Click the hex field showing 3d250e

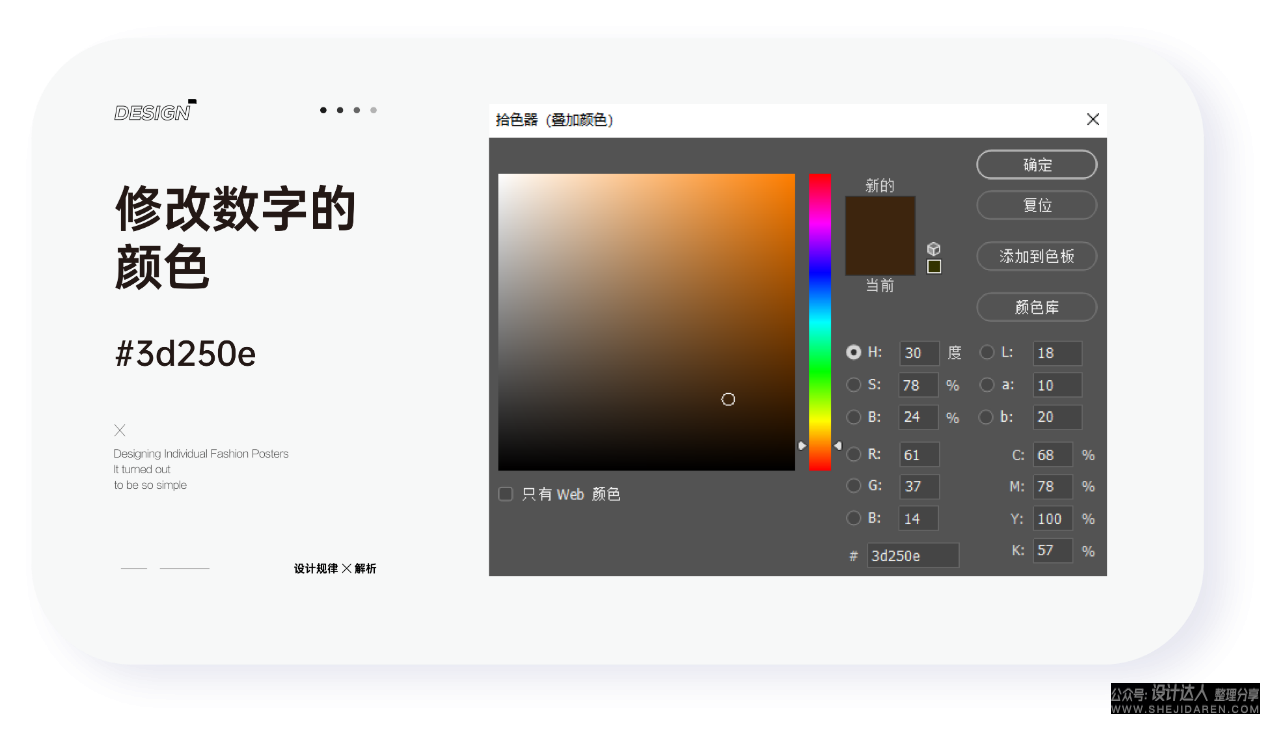[913, 555]
